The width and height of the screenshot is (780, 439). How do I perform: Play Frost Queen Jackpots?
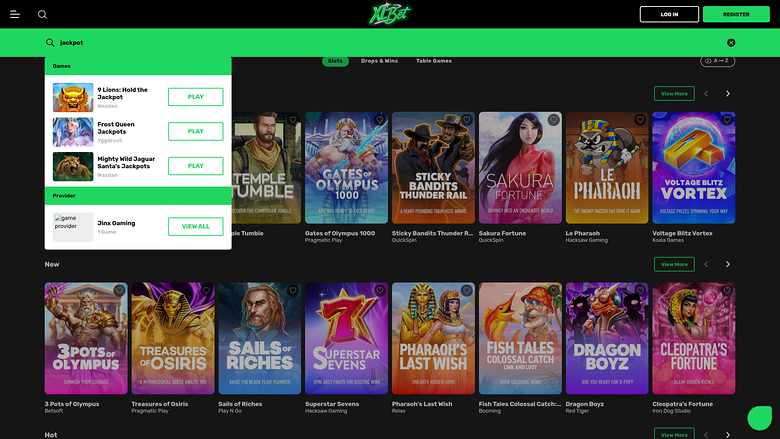coord(195,131)
